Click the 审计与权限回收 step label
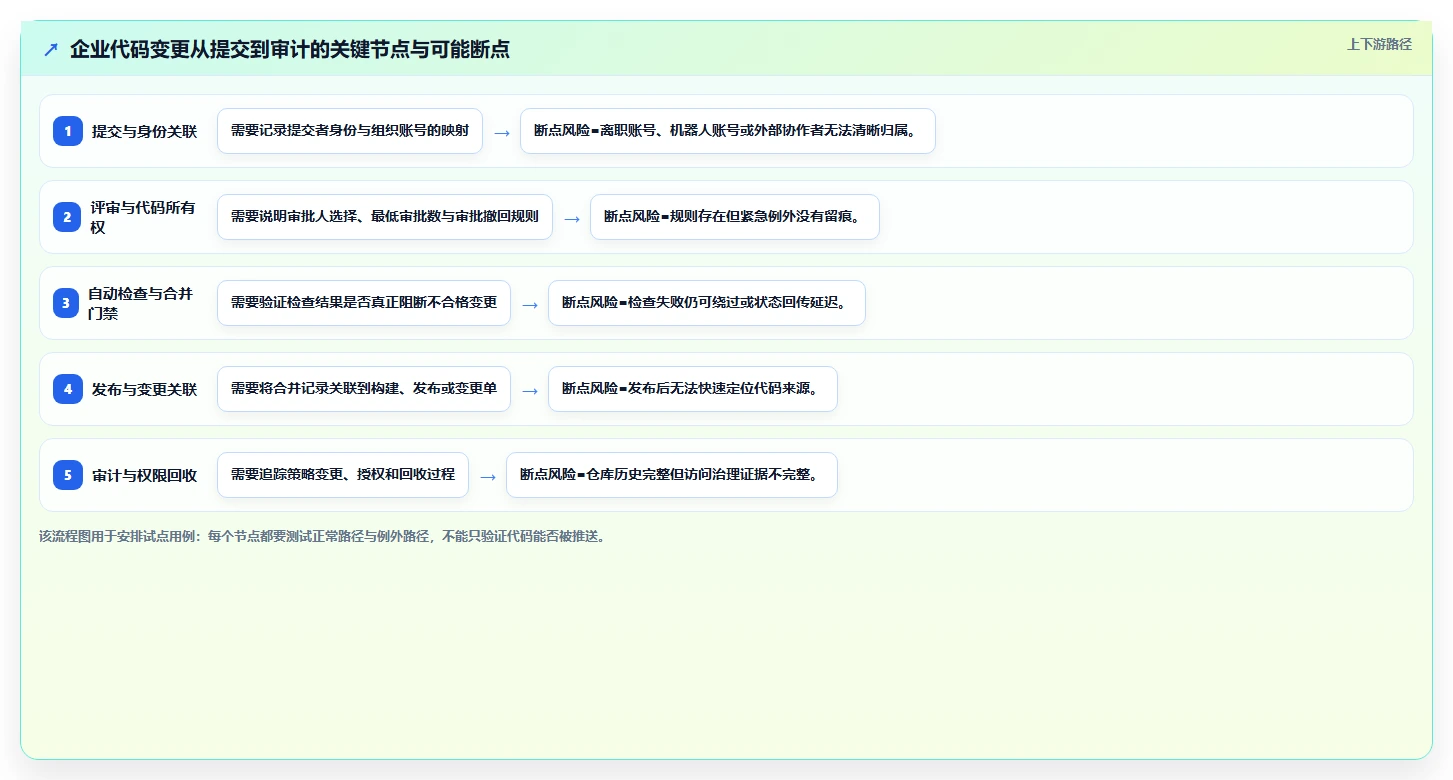 145,475
